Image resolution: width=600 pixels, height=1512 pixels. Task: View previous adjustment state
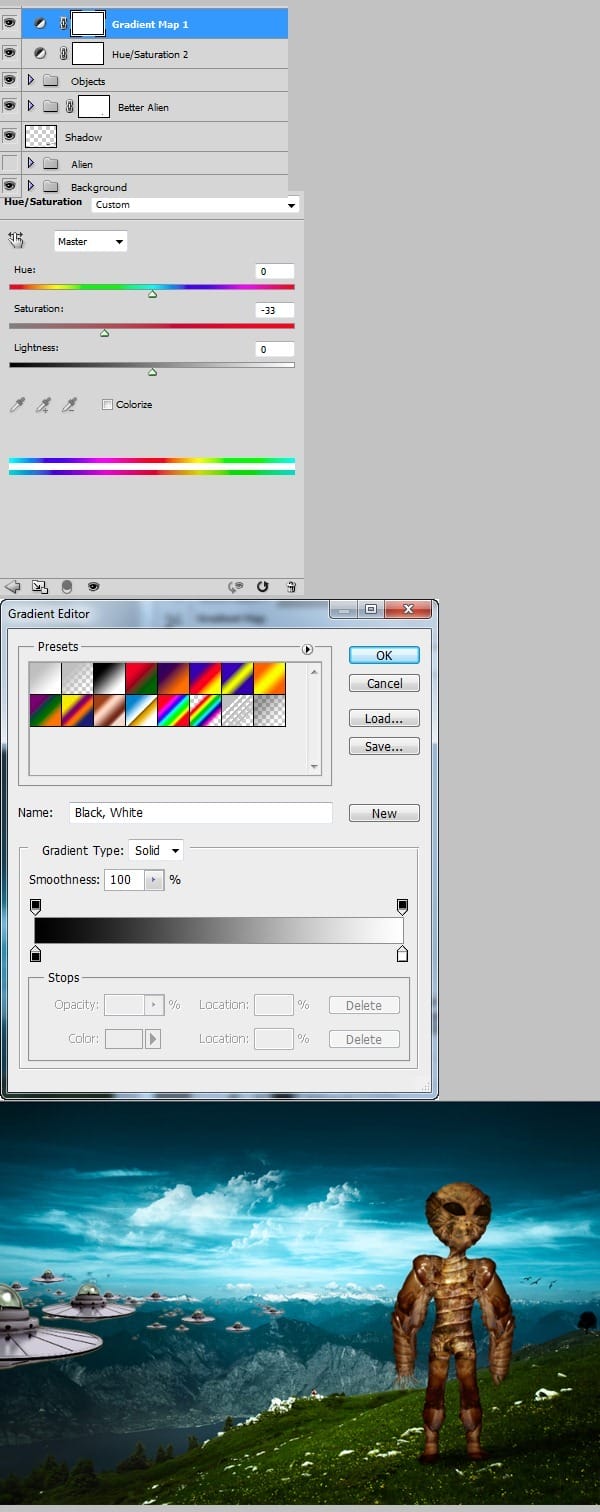click(237, 587)
